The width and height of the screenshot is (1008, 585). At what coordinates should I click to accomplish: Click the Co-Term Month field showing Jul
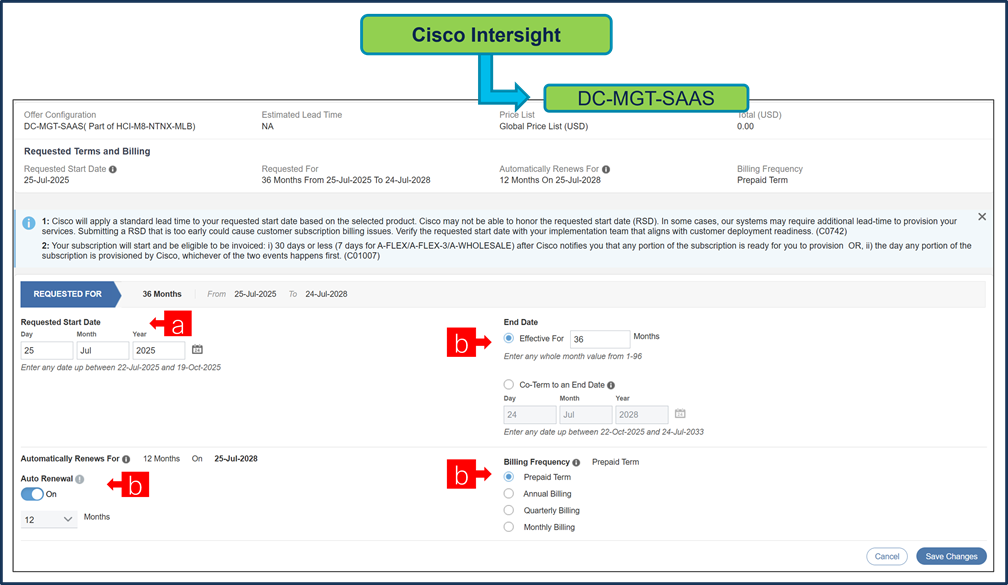click(586, 415)
